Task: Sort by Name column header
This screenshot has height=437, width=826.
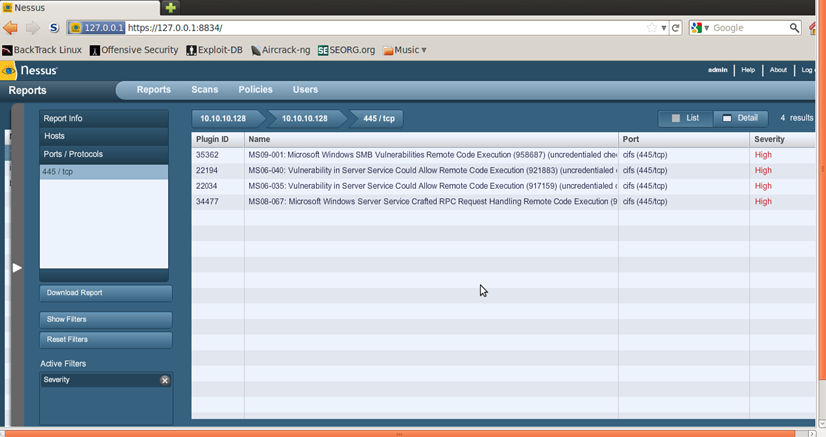Action: coord(431,140)
